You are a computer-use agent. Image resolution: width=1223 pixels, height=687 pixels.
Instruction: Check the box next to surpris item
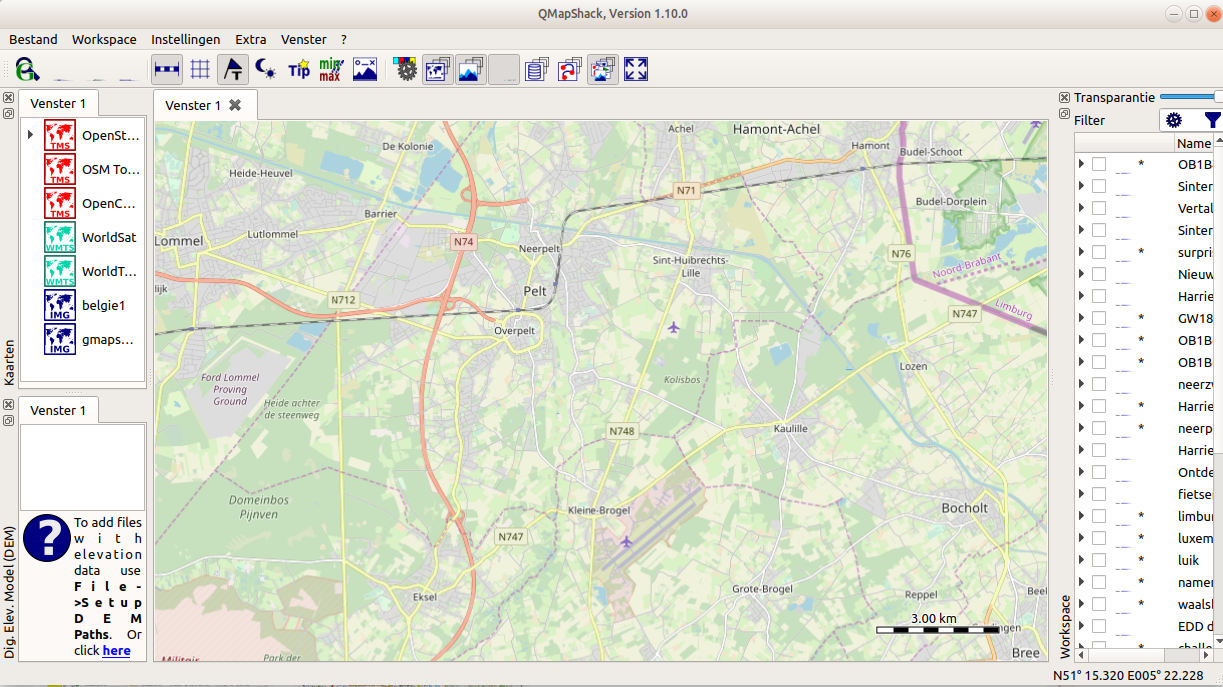[1099, 252]
